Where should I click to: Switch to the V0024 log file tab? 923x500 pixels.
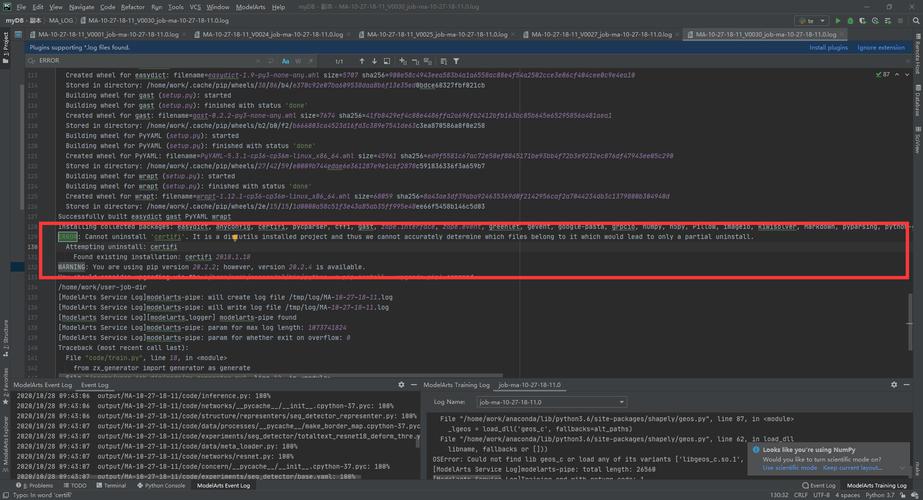click(272, 35)
